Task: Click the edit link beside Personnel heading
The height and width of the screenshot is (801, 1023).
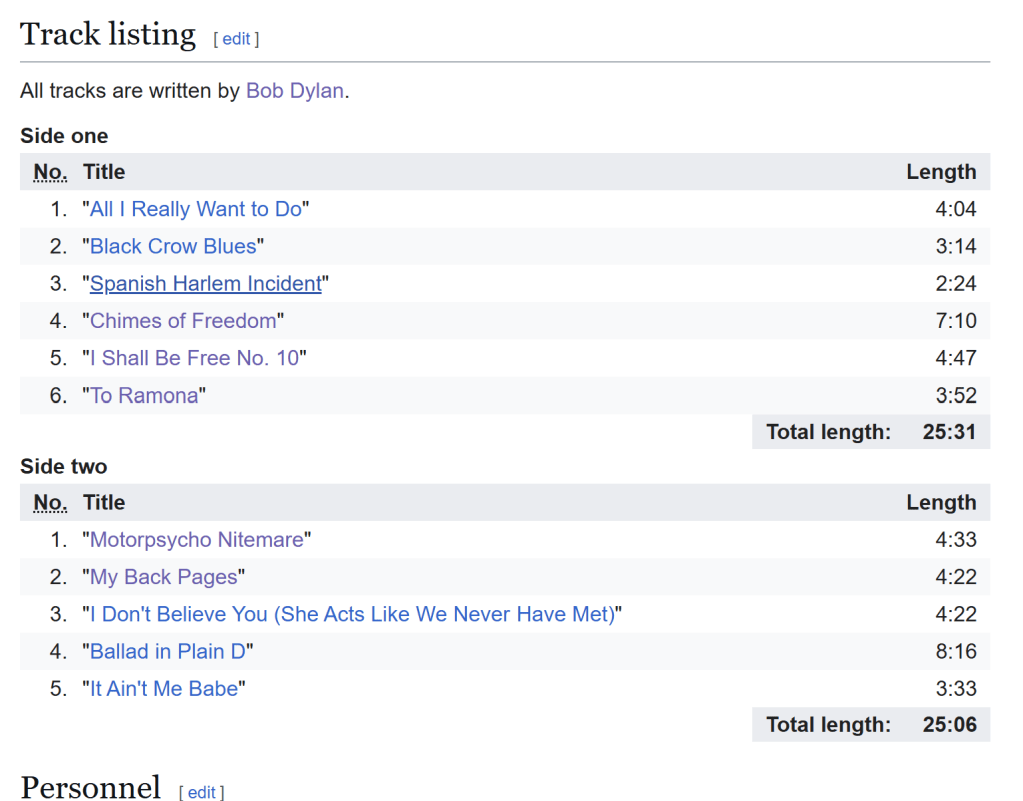Action: click(x=202, y=793)
